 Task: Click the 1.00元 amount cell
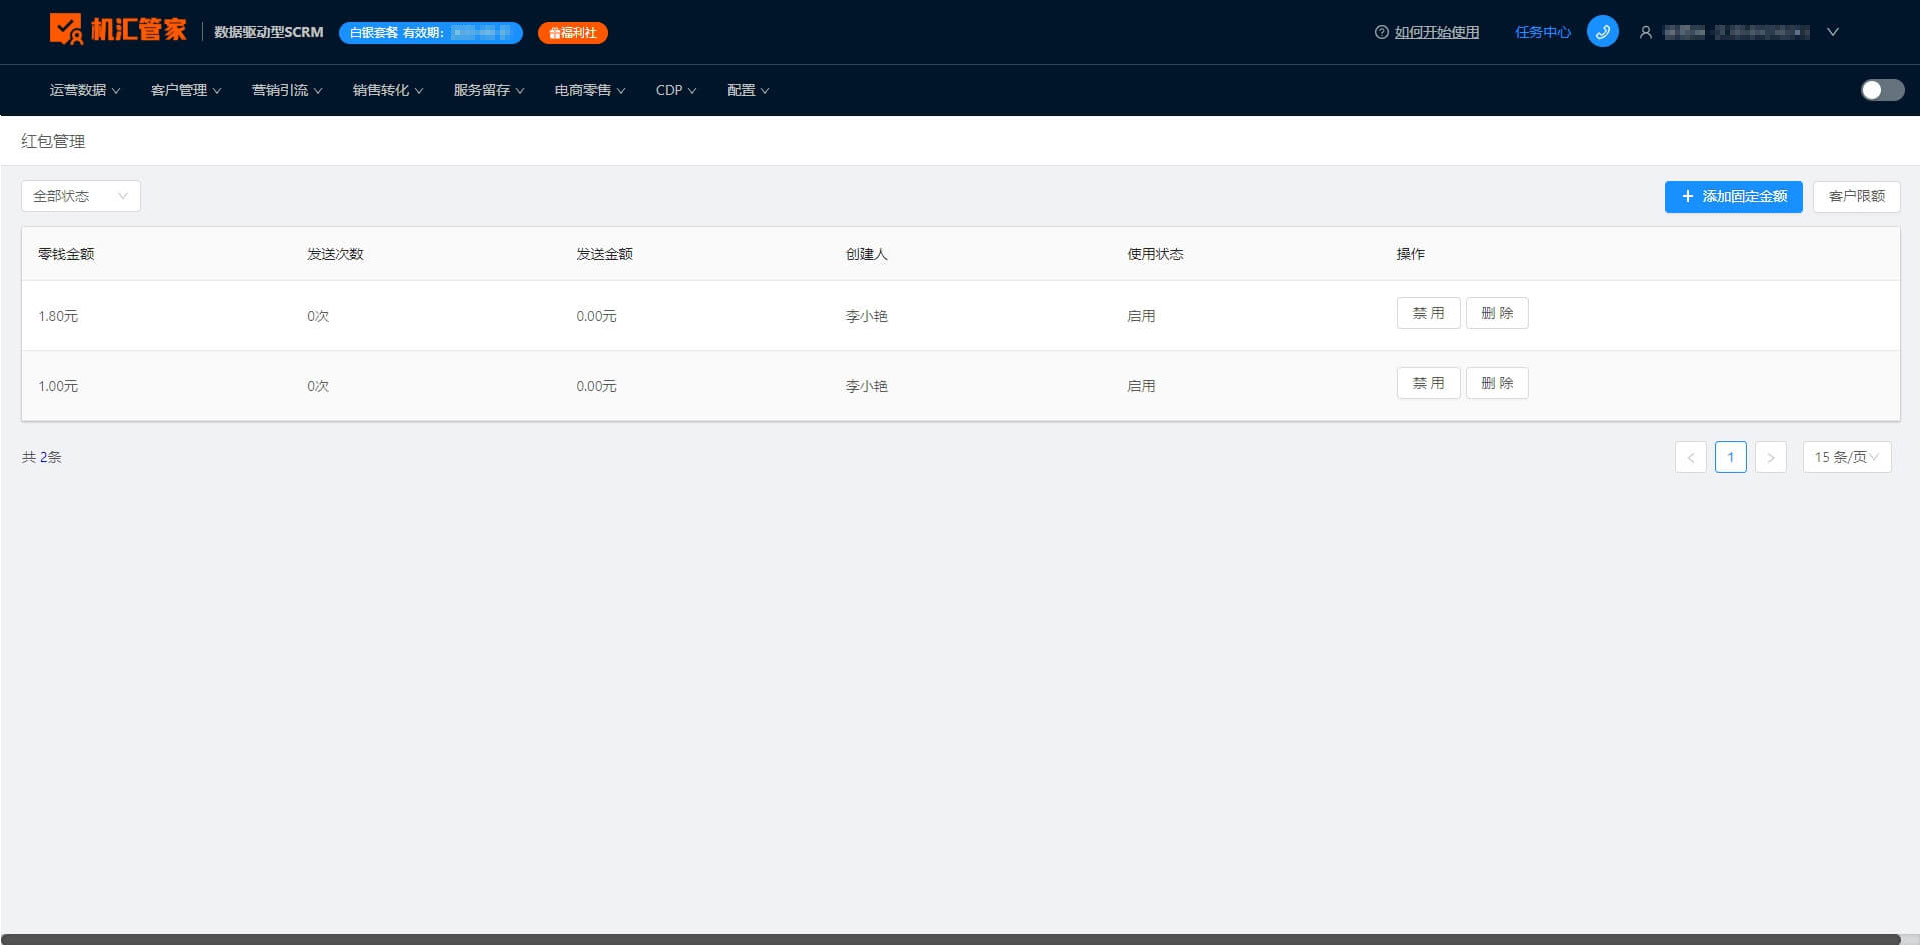tap(58, 386)
